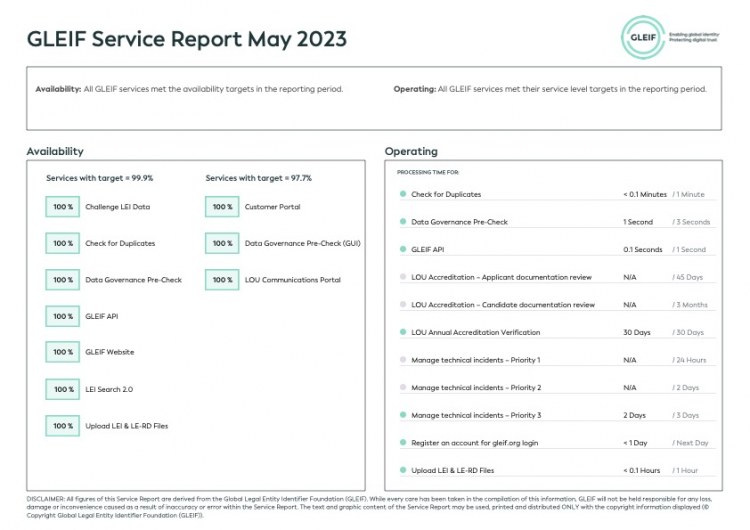Image resolution: width=750 pixels, height=530 pixels.
Task: Click the 100% badge beside Challenge LEI Data
Action: (x=63, y=207)
